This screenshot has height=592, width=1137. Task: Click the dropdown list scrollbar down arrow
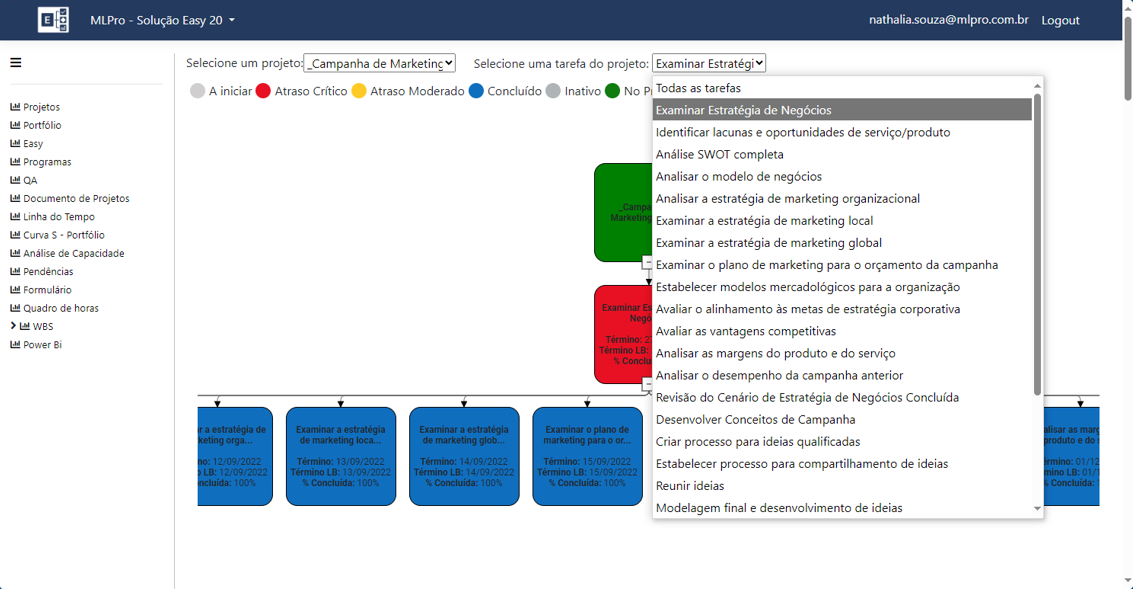[x=1037, y=509]
